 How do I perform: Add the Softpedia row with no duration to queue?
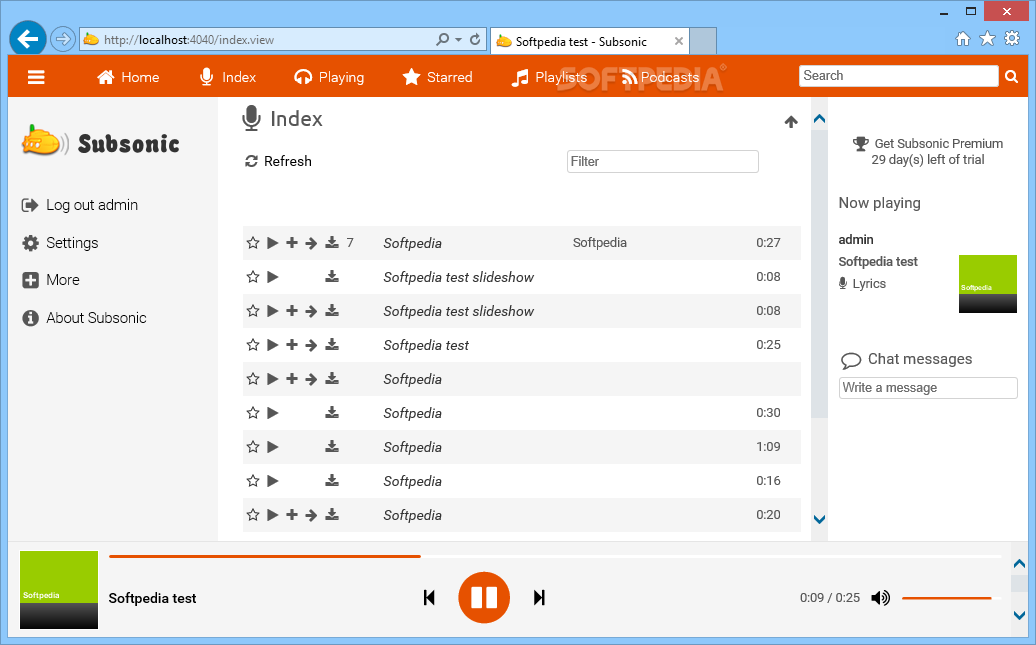point(292,379)
